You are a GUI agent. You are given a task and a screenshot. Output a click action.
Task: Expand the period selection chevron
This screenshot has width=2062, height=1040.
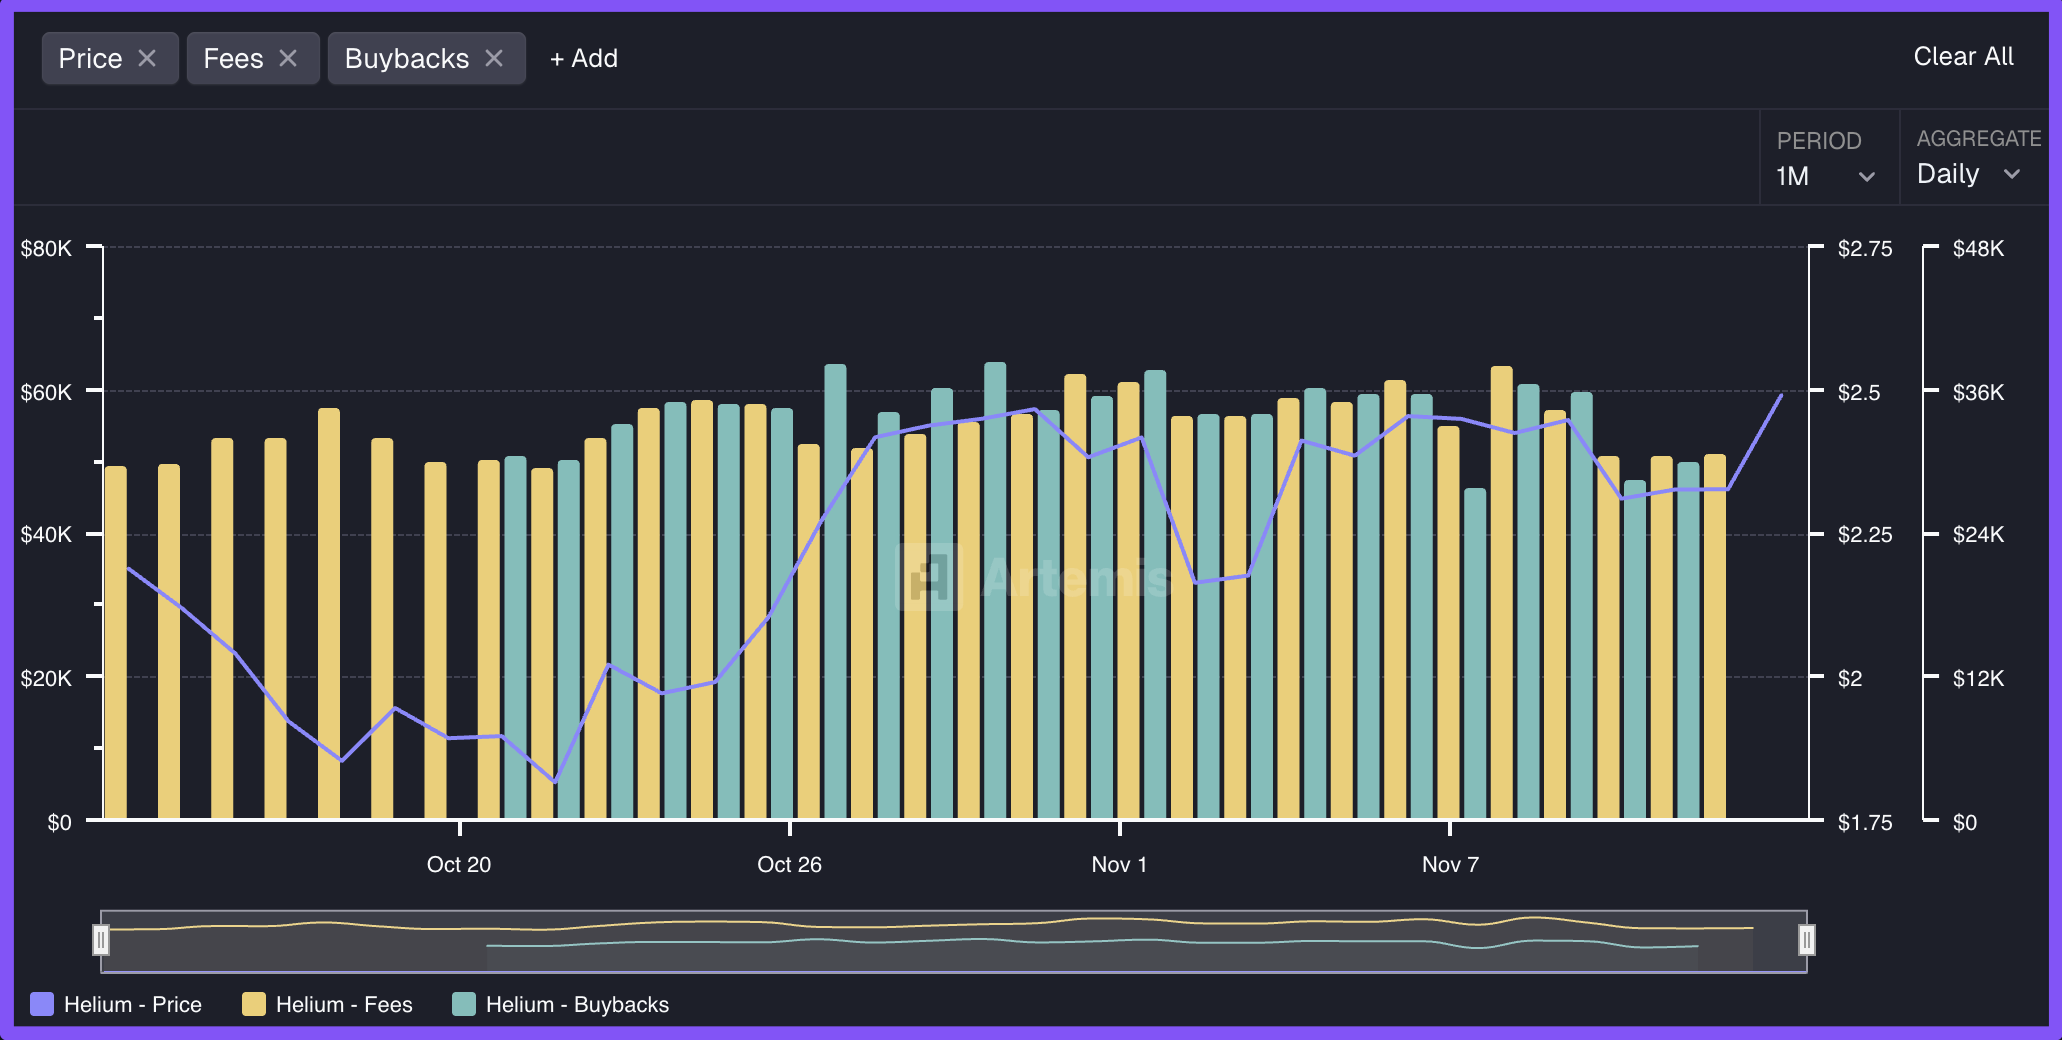point(1868,178)
